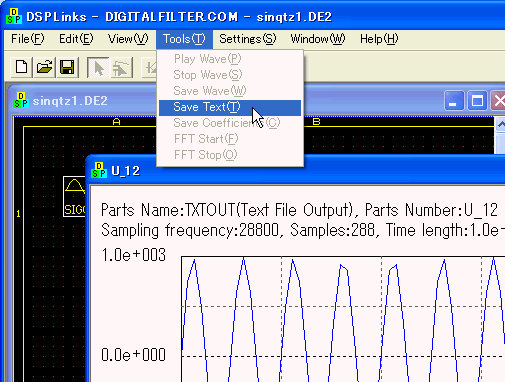This screenshot has height=382, width=505.
Task: Open the Settings(S) menu
Action: (248, 39)
